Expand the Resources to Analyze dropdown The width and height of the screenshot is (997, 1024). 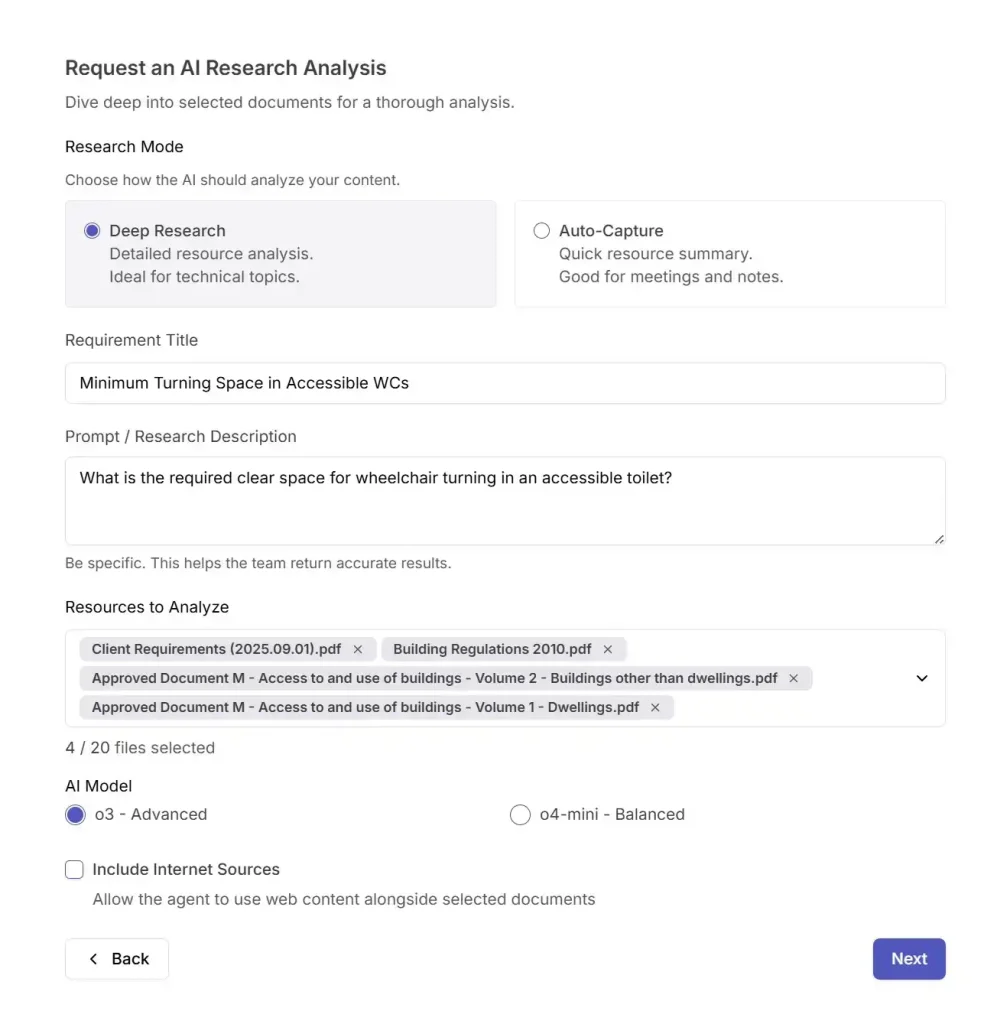coord(922,678)
